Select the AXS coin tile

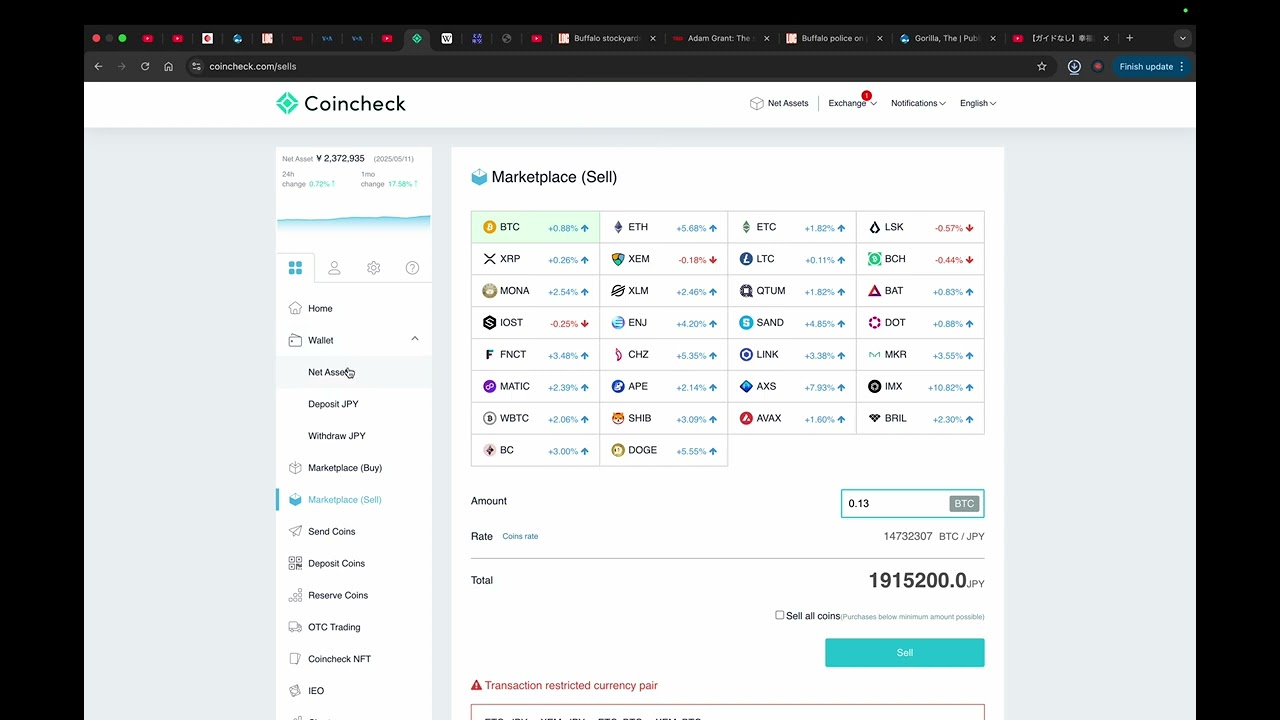[792, 387]
